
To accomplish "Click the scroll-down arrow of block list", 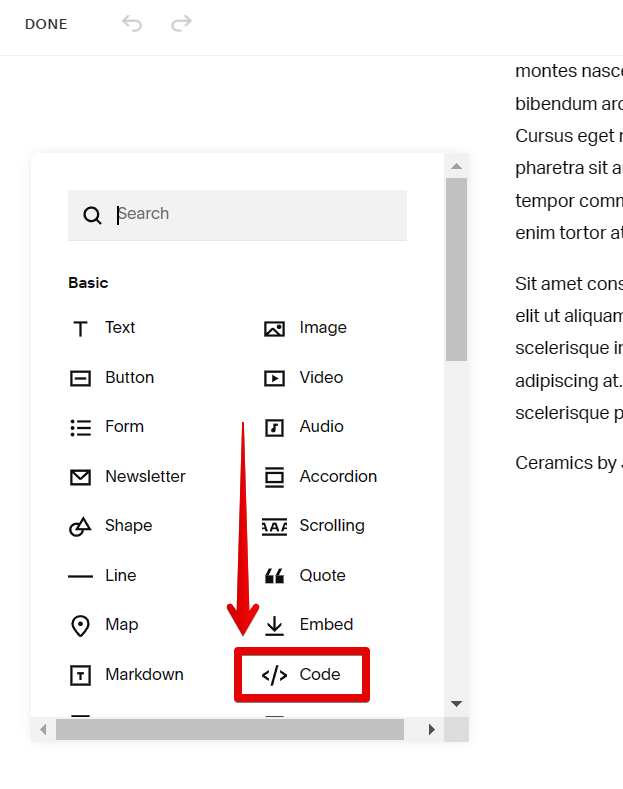I will (x=456, y=704).
